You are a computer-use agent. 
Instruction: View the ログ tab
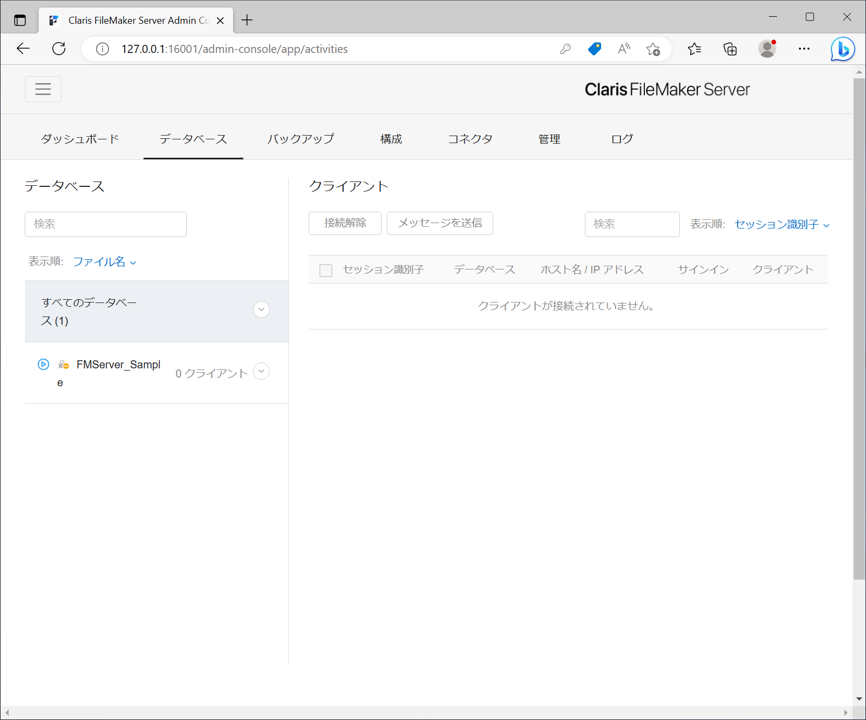tap(622, 139)
